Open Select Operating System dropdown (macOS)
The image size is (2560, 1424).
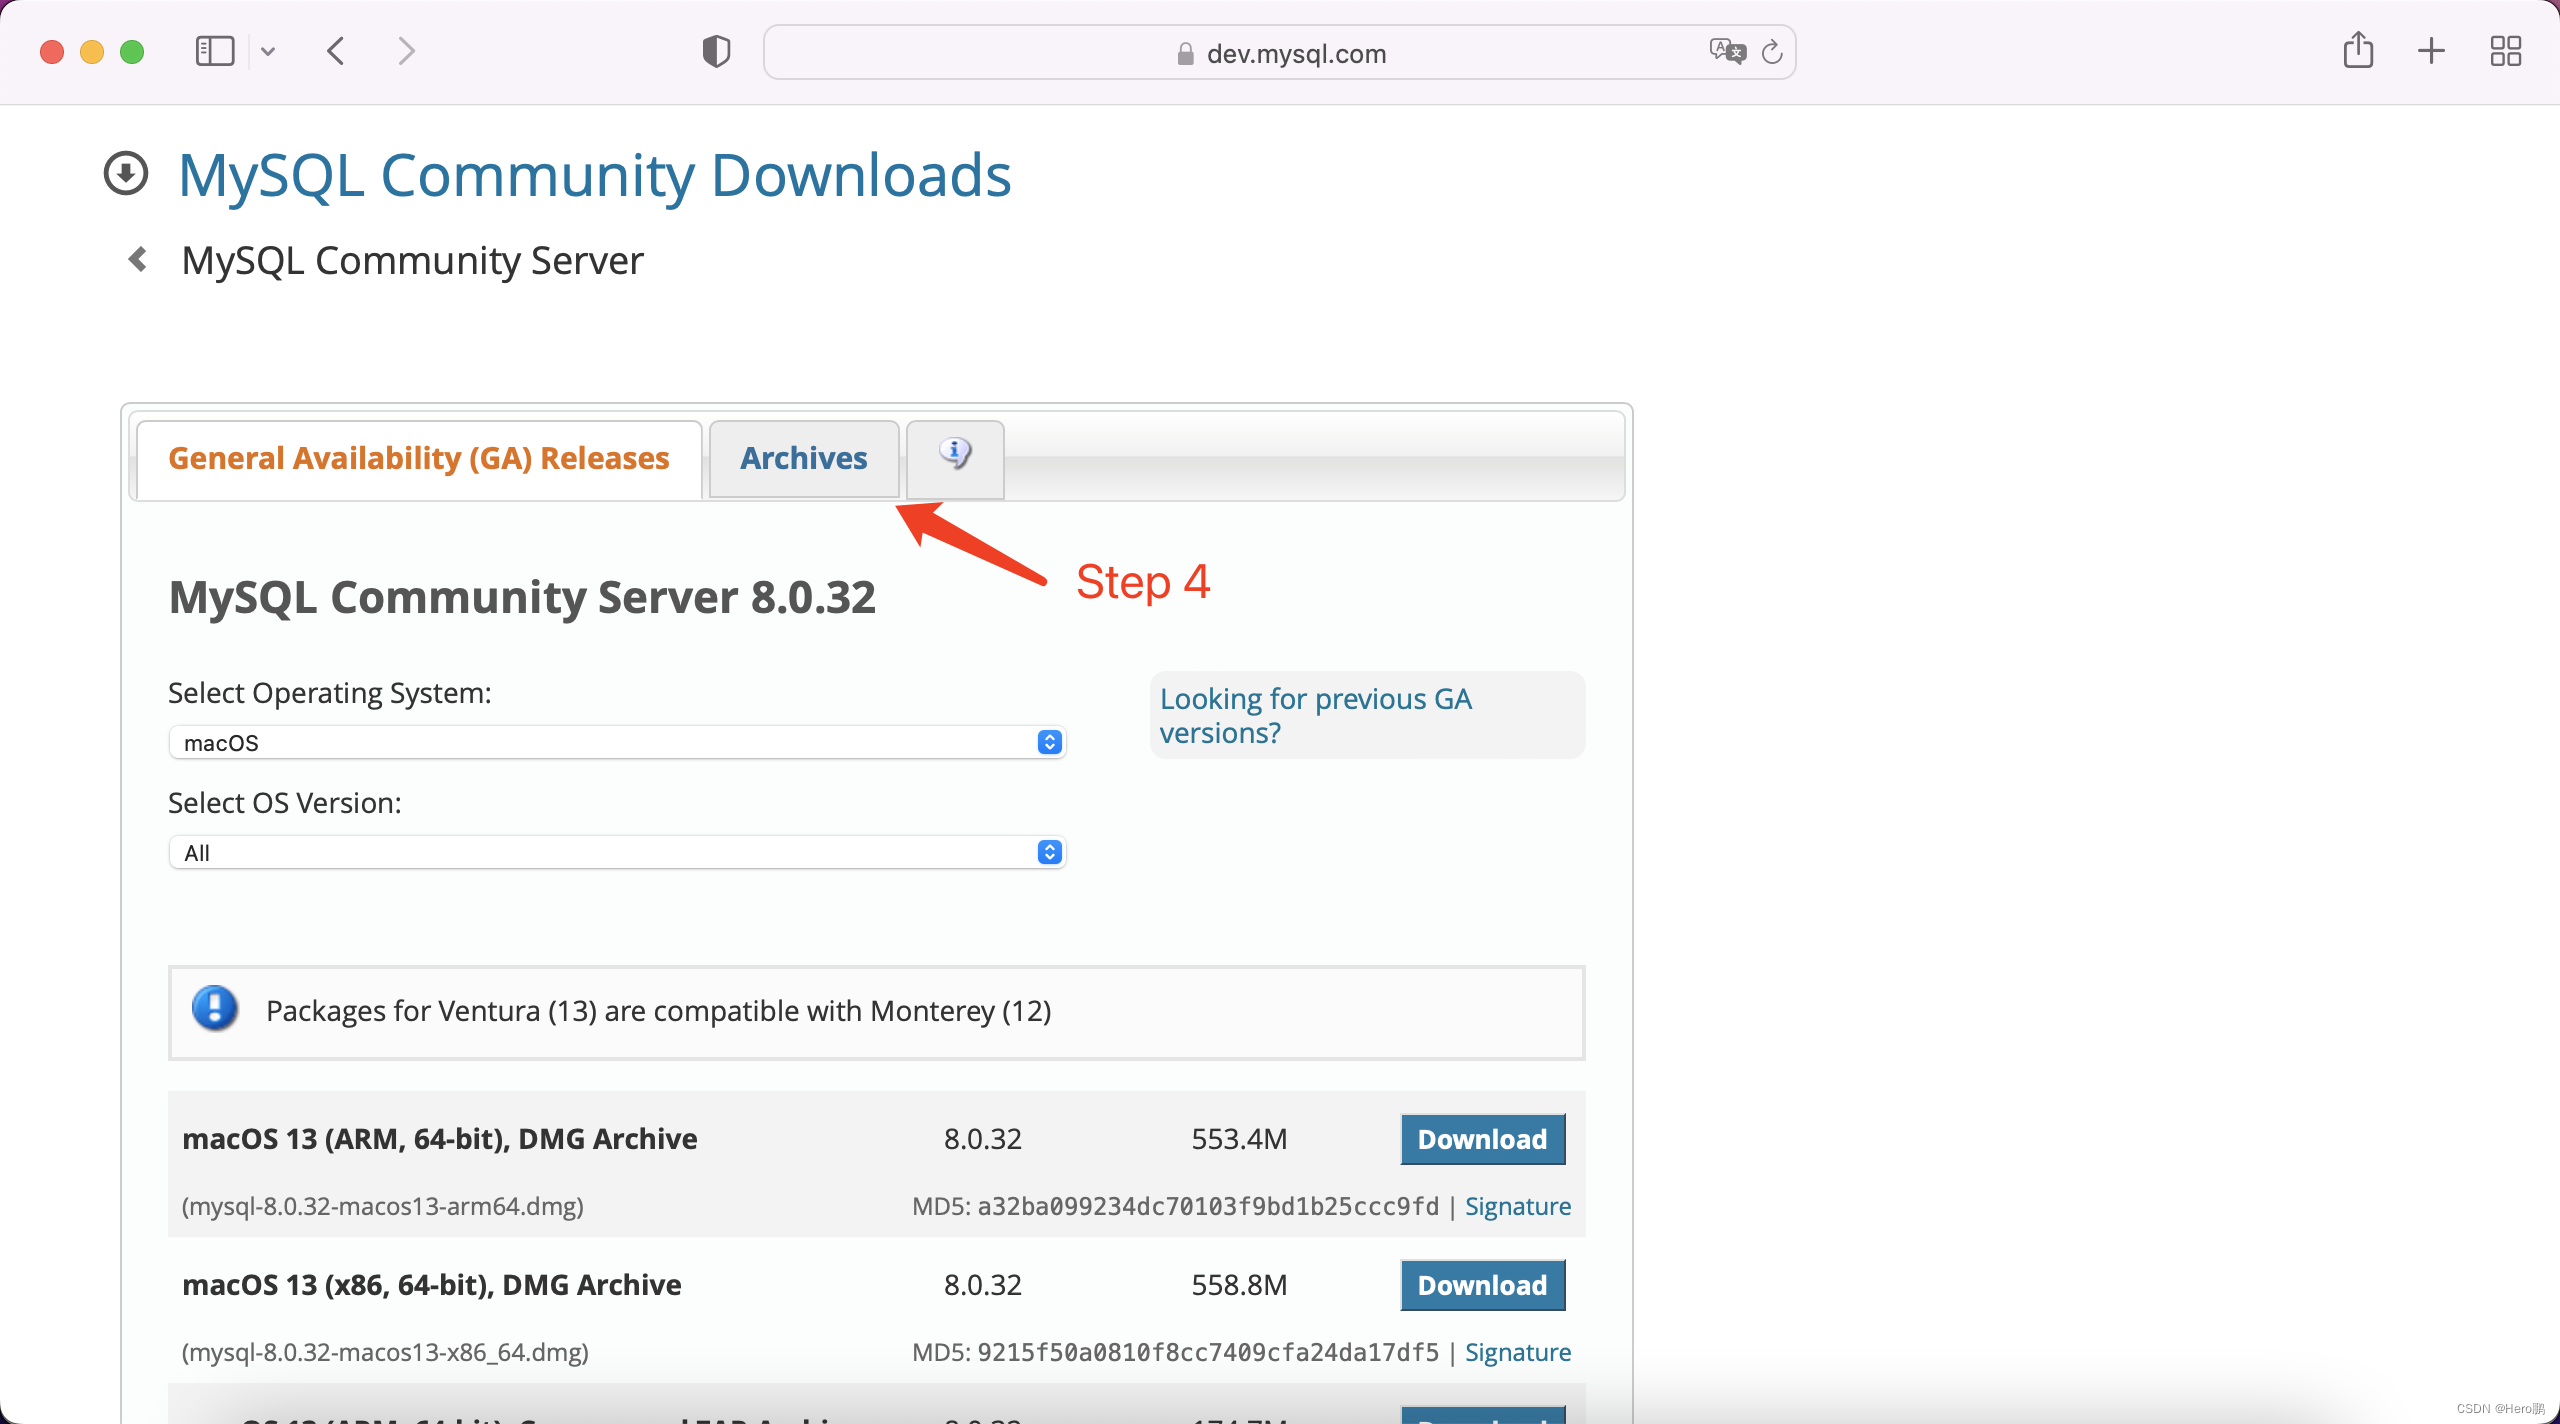[x=617, y=743]
